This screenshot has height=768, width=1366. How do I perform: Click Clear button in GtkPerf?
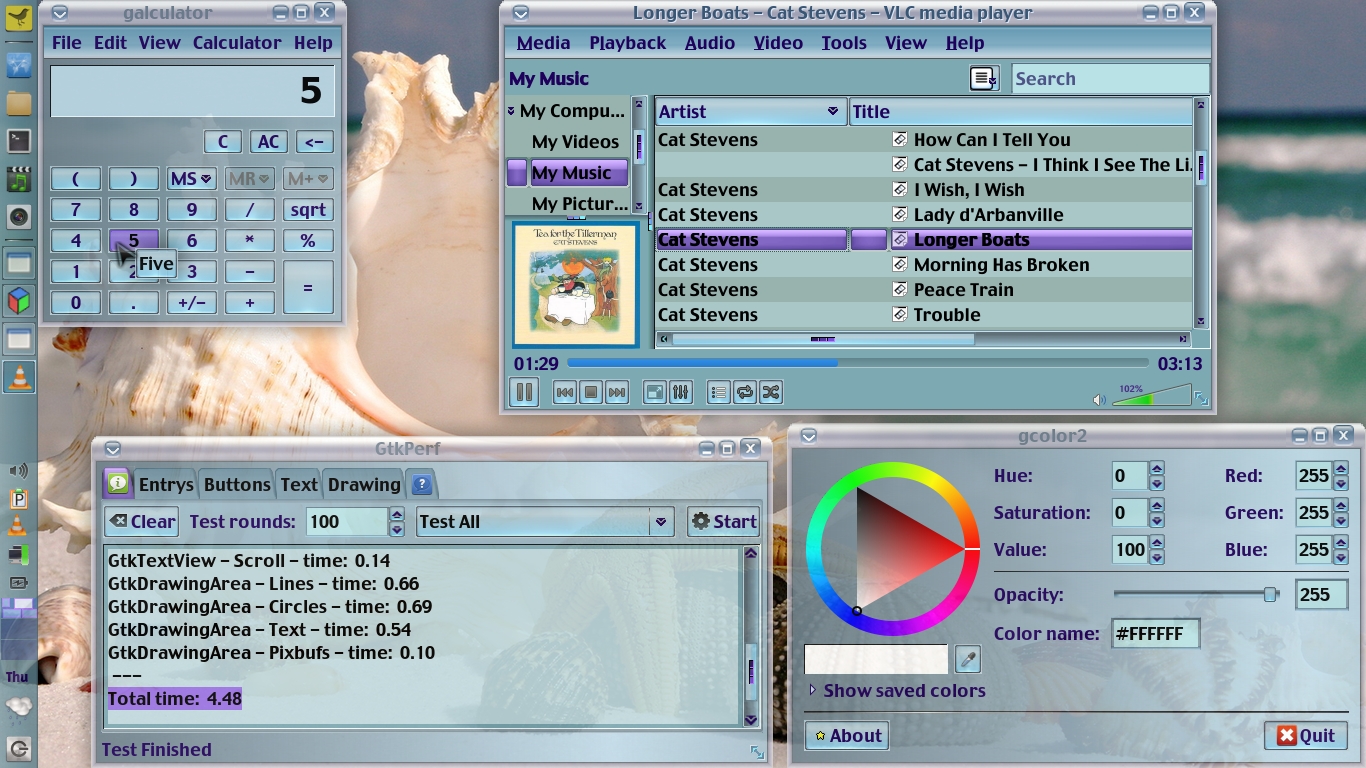tap(142, 521)
